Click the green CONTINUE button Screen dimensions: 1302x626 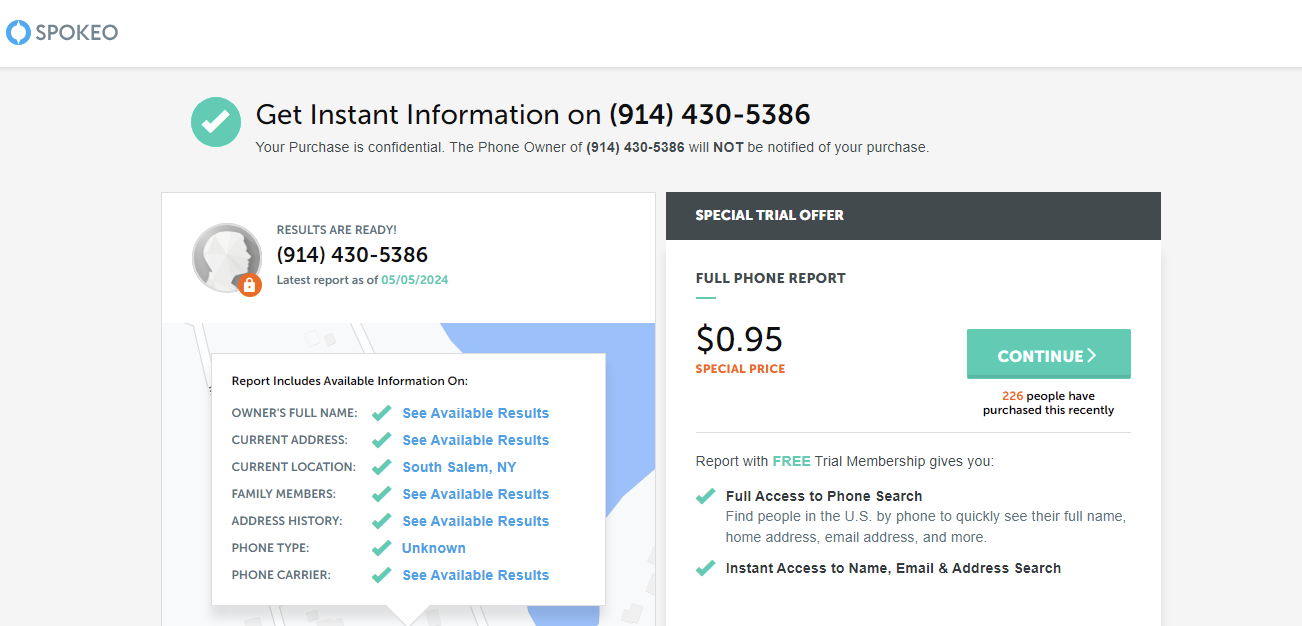(1049, 354)
